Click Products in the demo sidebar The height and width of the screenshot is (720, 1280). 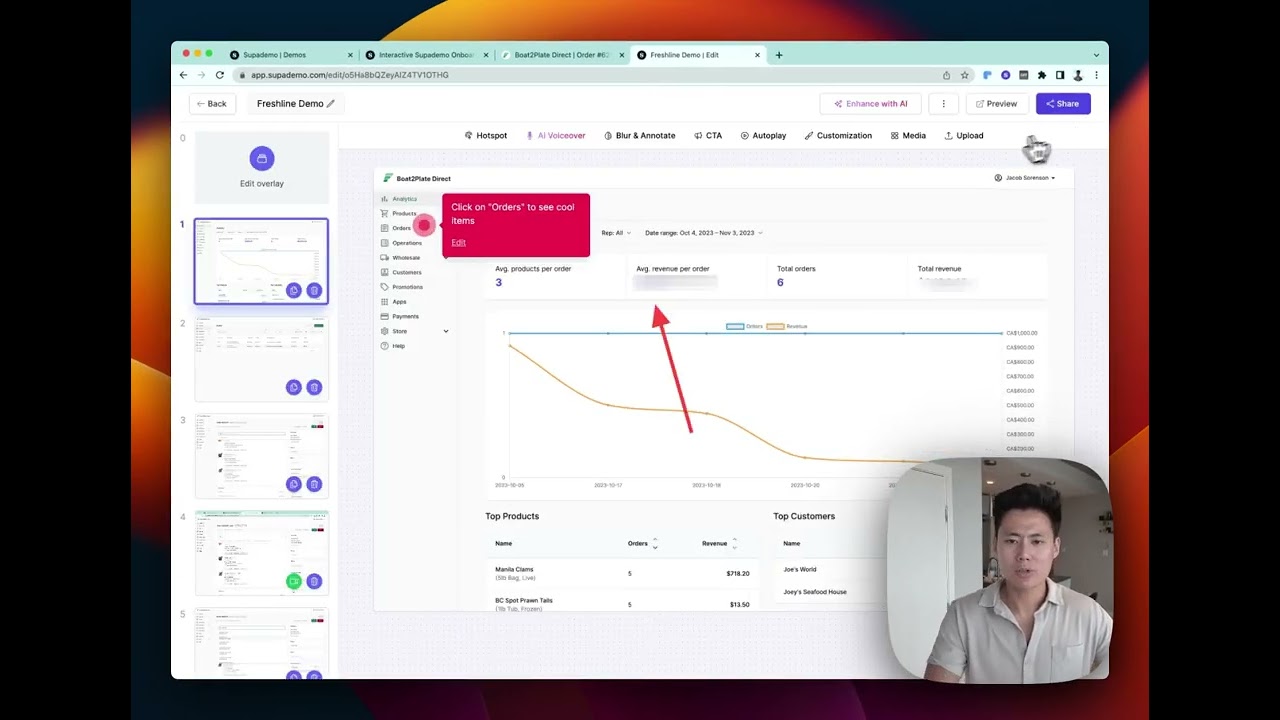coord(398,213)
